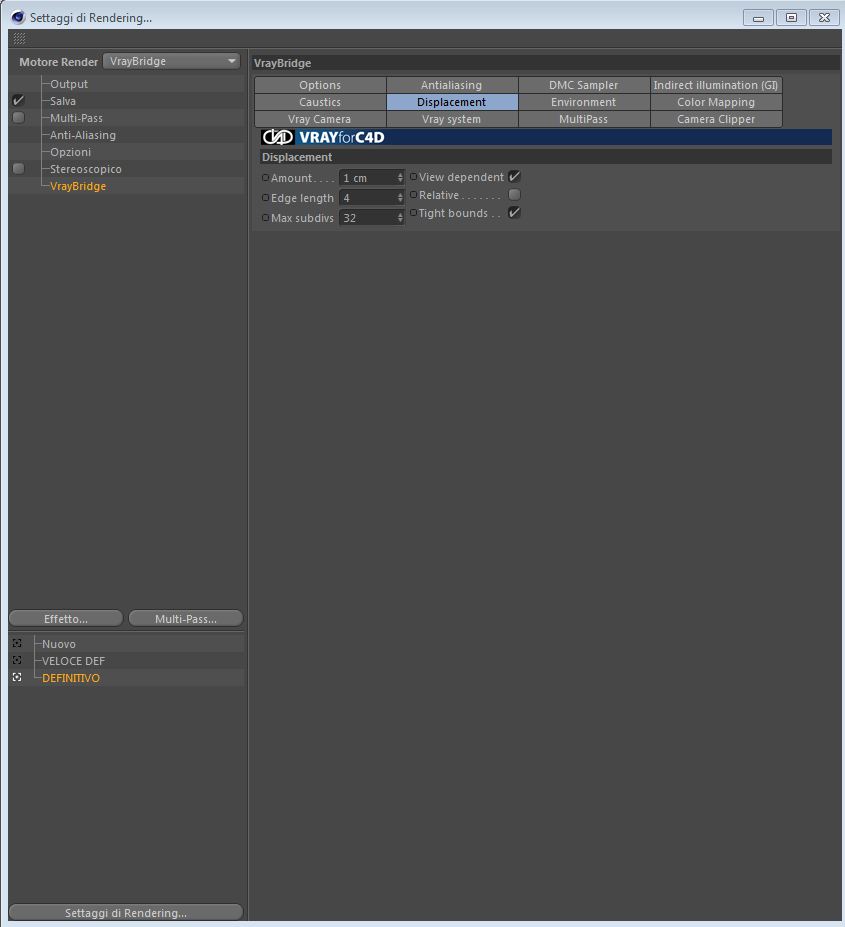This screenshot has width=845, height=927.
Task: Open the Motore Render dropdown
Action: [171, 61]
